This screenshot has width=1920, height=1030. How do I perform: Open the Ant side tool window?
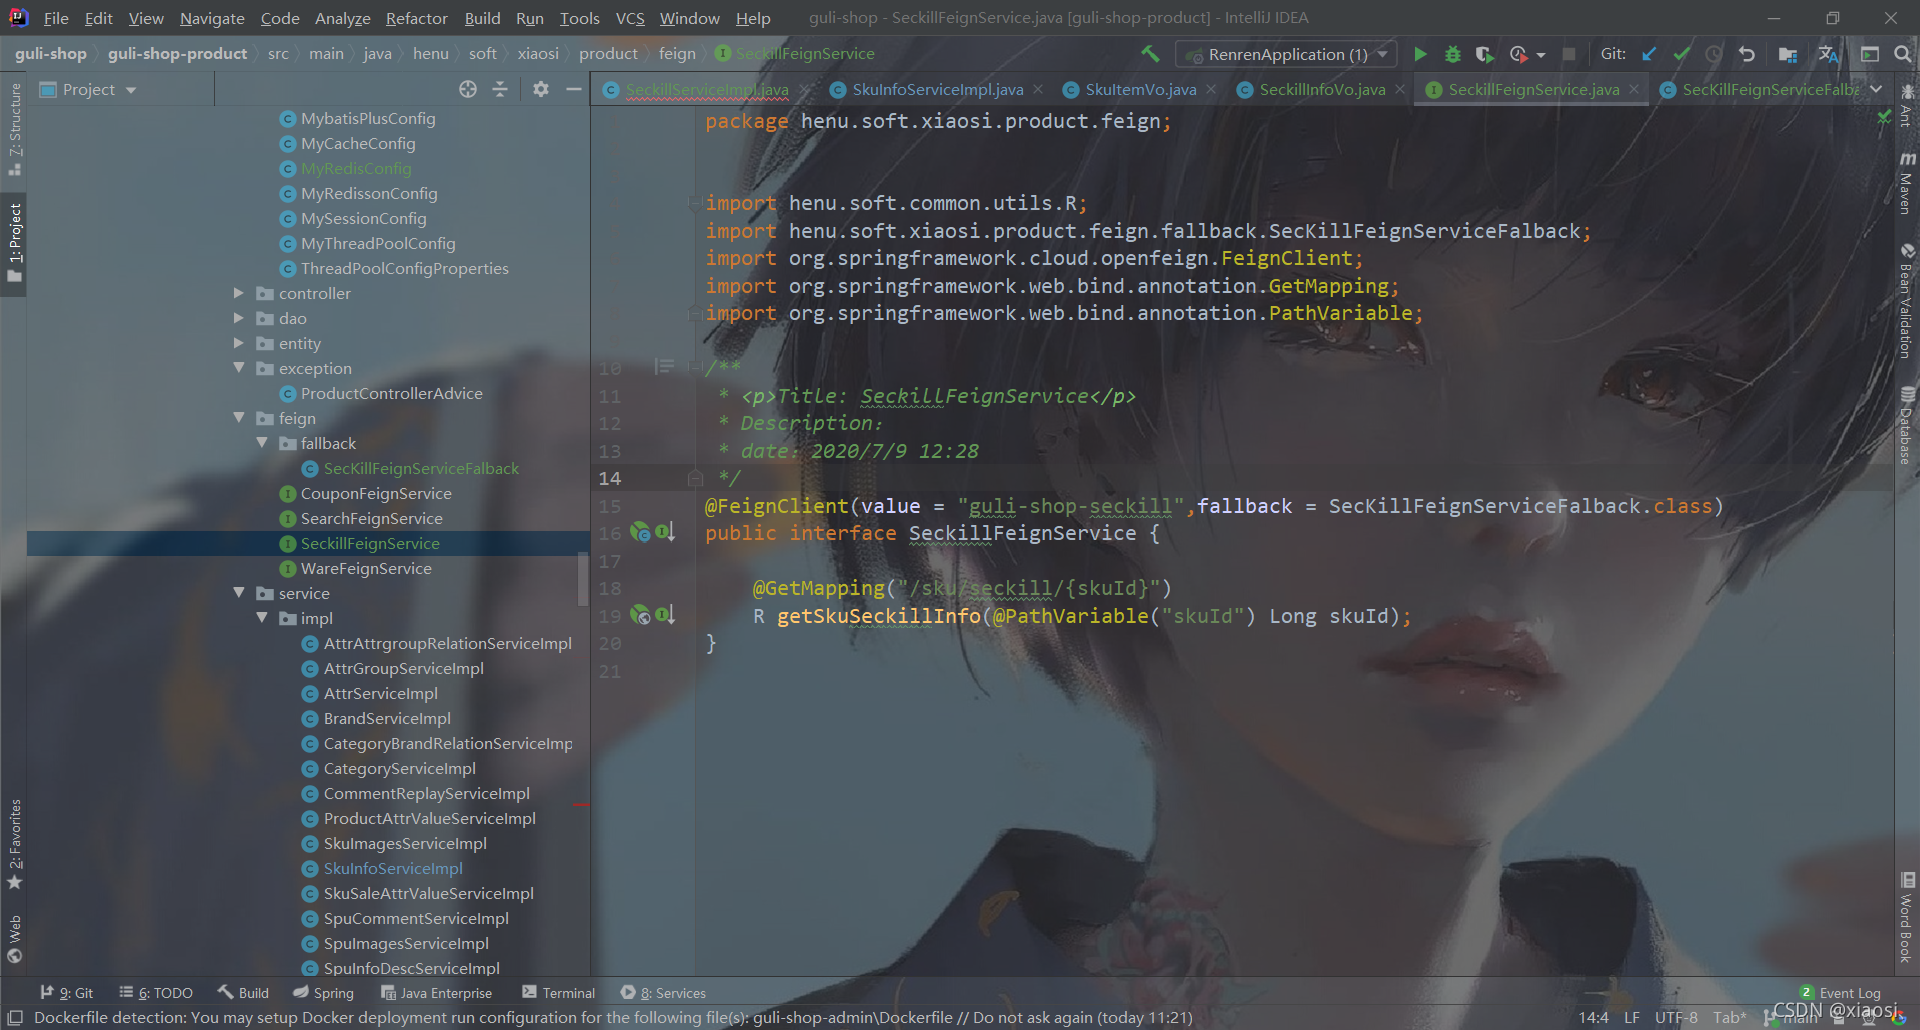(1907, 107)
